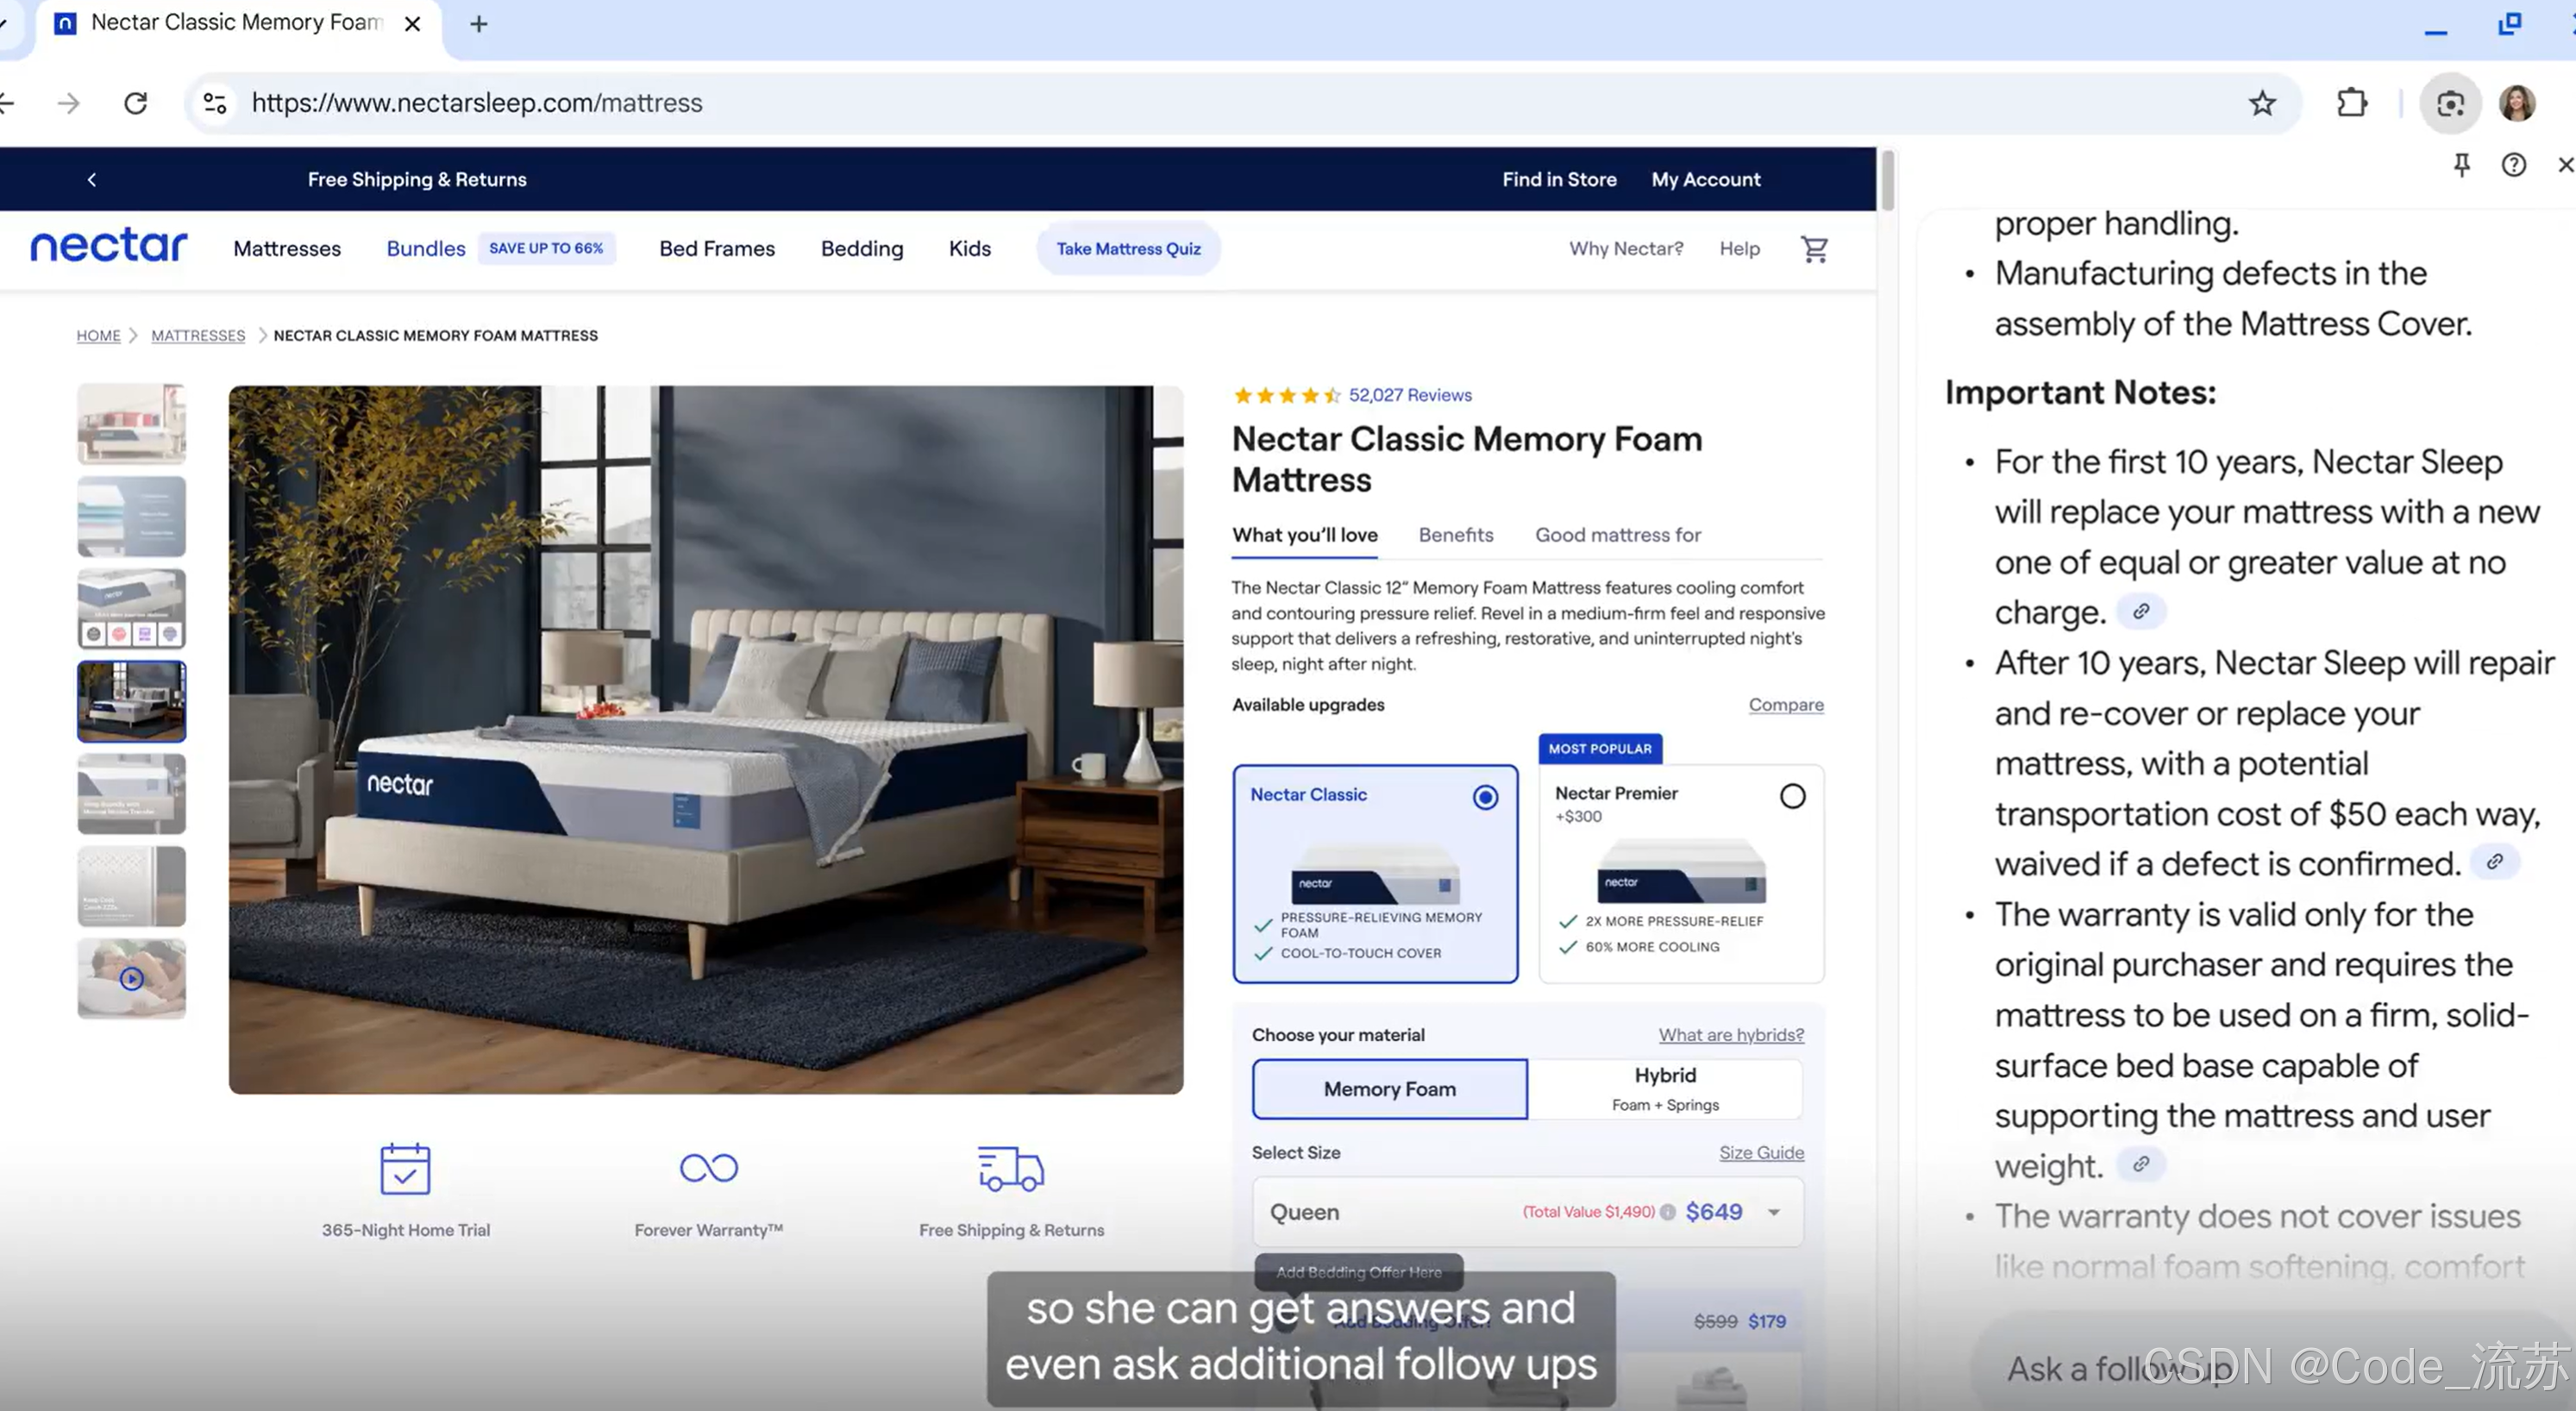Reload the page with the refresh icon

pos(135,103)
